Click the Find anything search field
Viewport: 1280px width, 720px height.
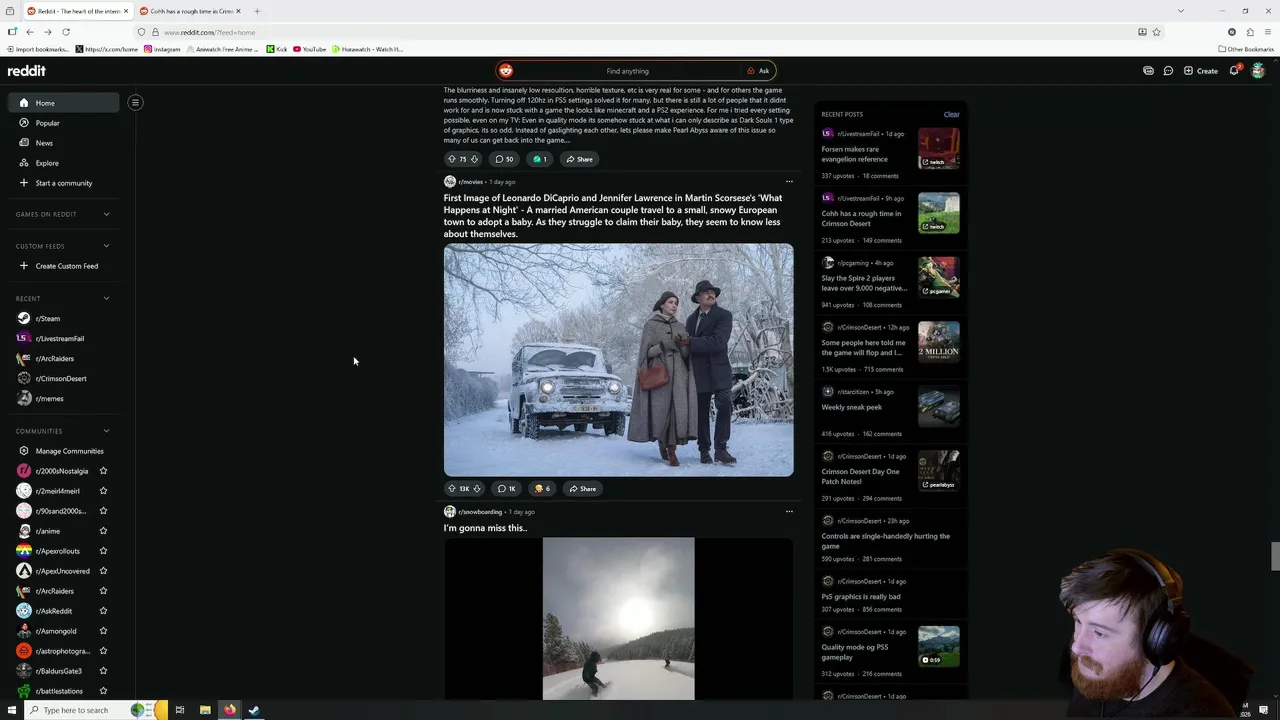coord(627,71)
